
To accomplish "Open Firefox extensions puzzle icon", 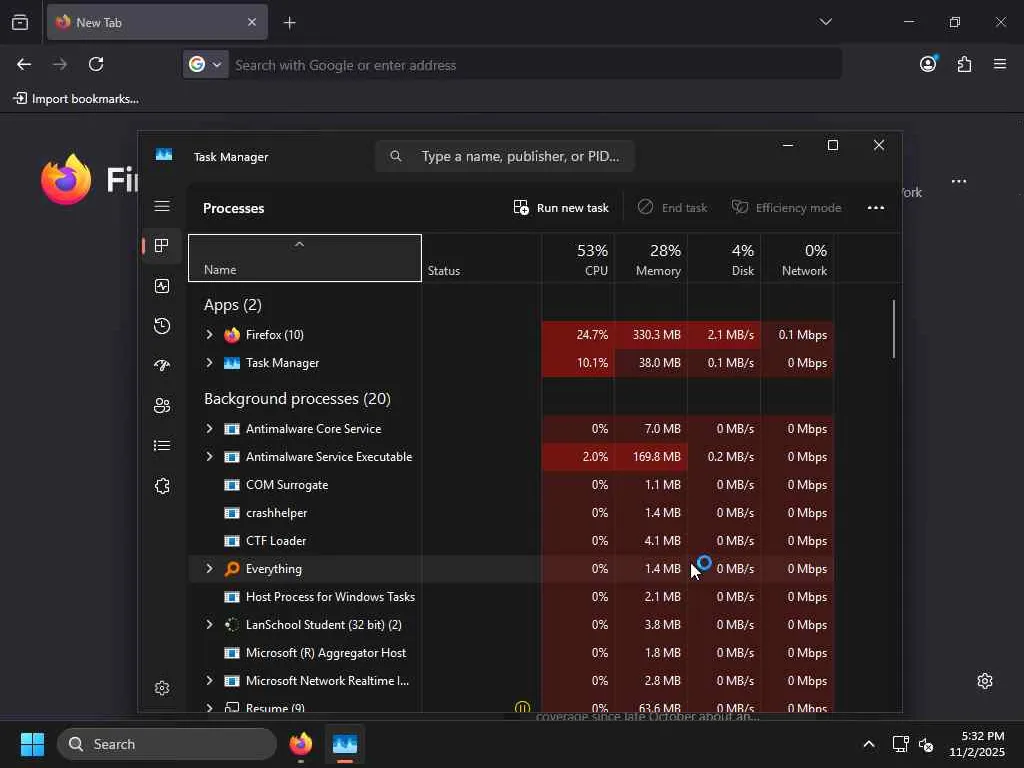I will point(965,64).
